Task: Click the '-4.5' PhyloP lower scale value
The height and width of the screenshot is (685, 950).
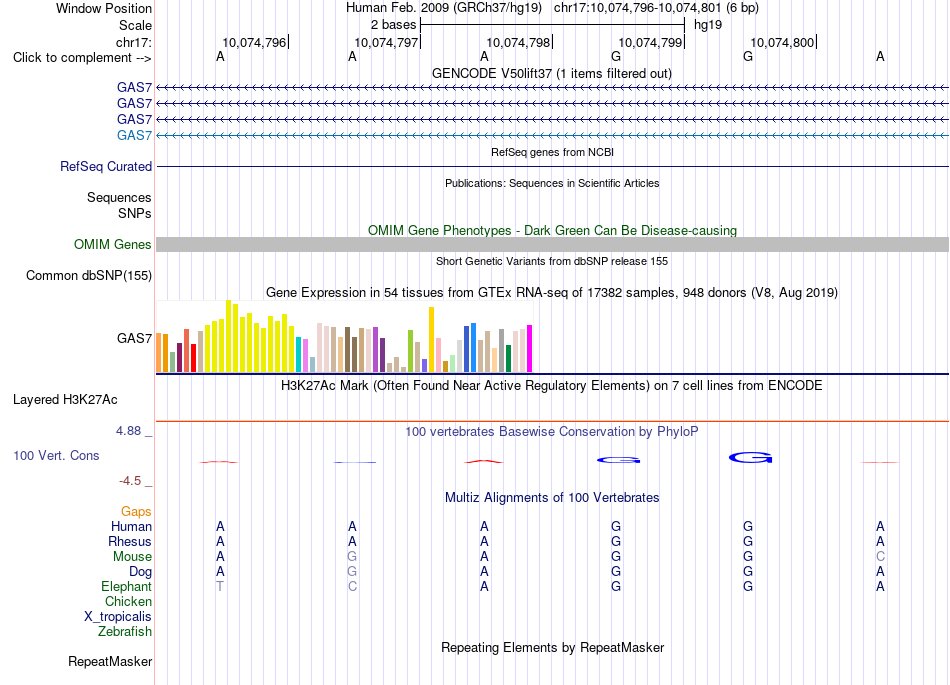Action: 130,481
